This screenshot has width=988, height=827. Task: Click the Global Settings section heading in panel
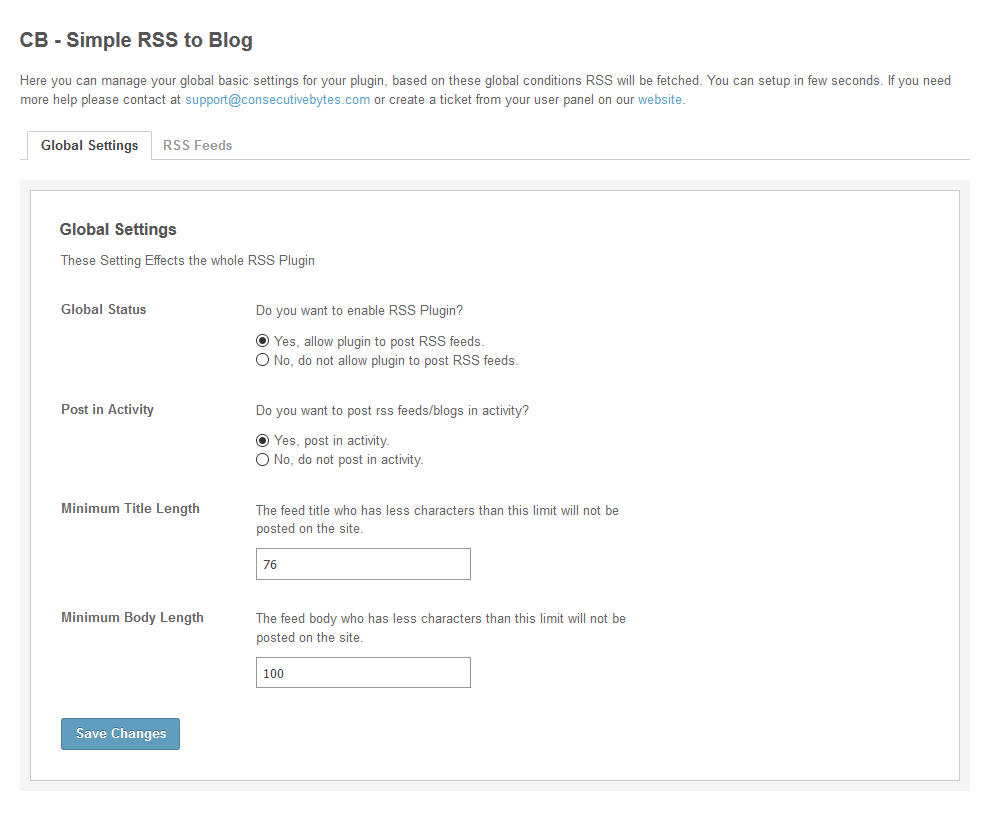118,230
